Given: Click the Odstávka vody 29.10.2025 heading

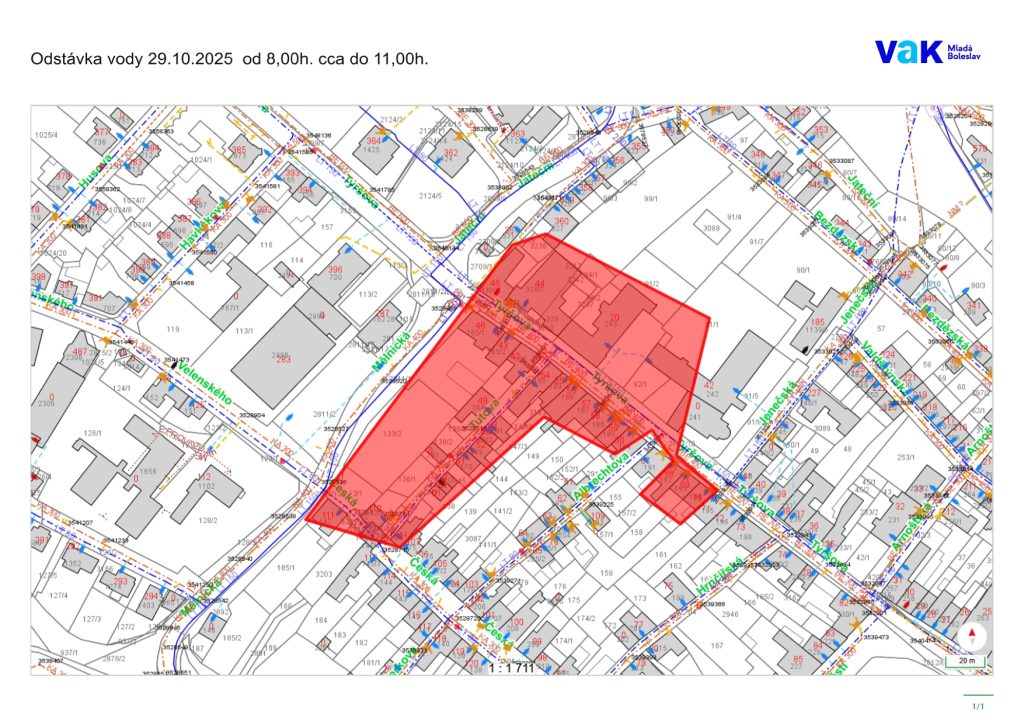Looking at the screenshot, I should click(x=230, y=59).
